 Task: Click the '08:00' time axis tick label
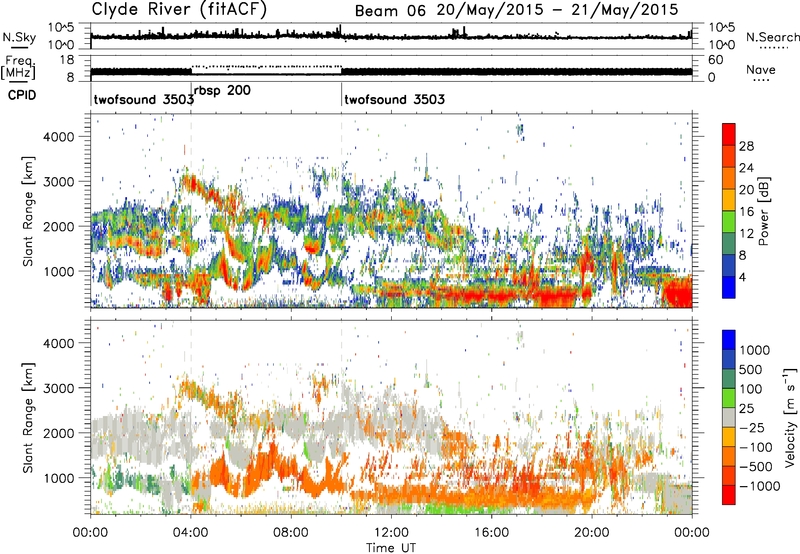[291, 533]
